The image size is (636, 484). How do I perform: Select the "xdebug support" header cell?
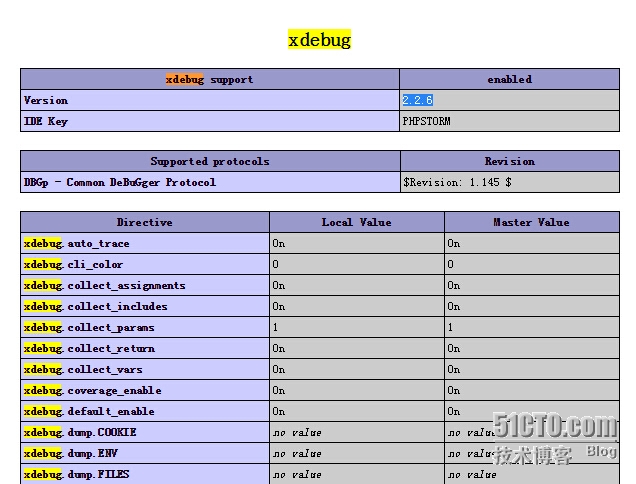coord(210,80)
